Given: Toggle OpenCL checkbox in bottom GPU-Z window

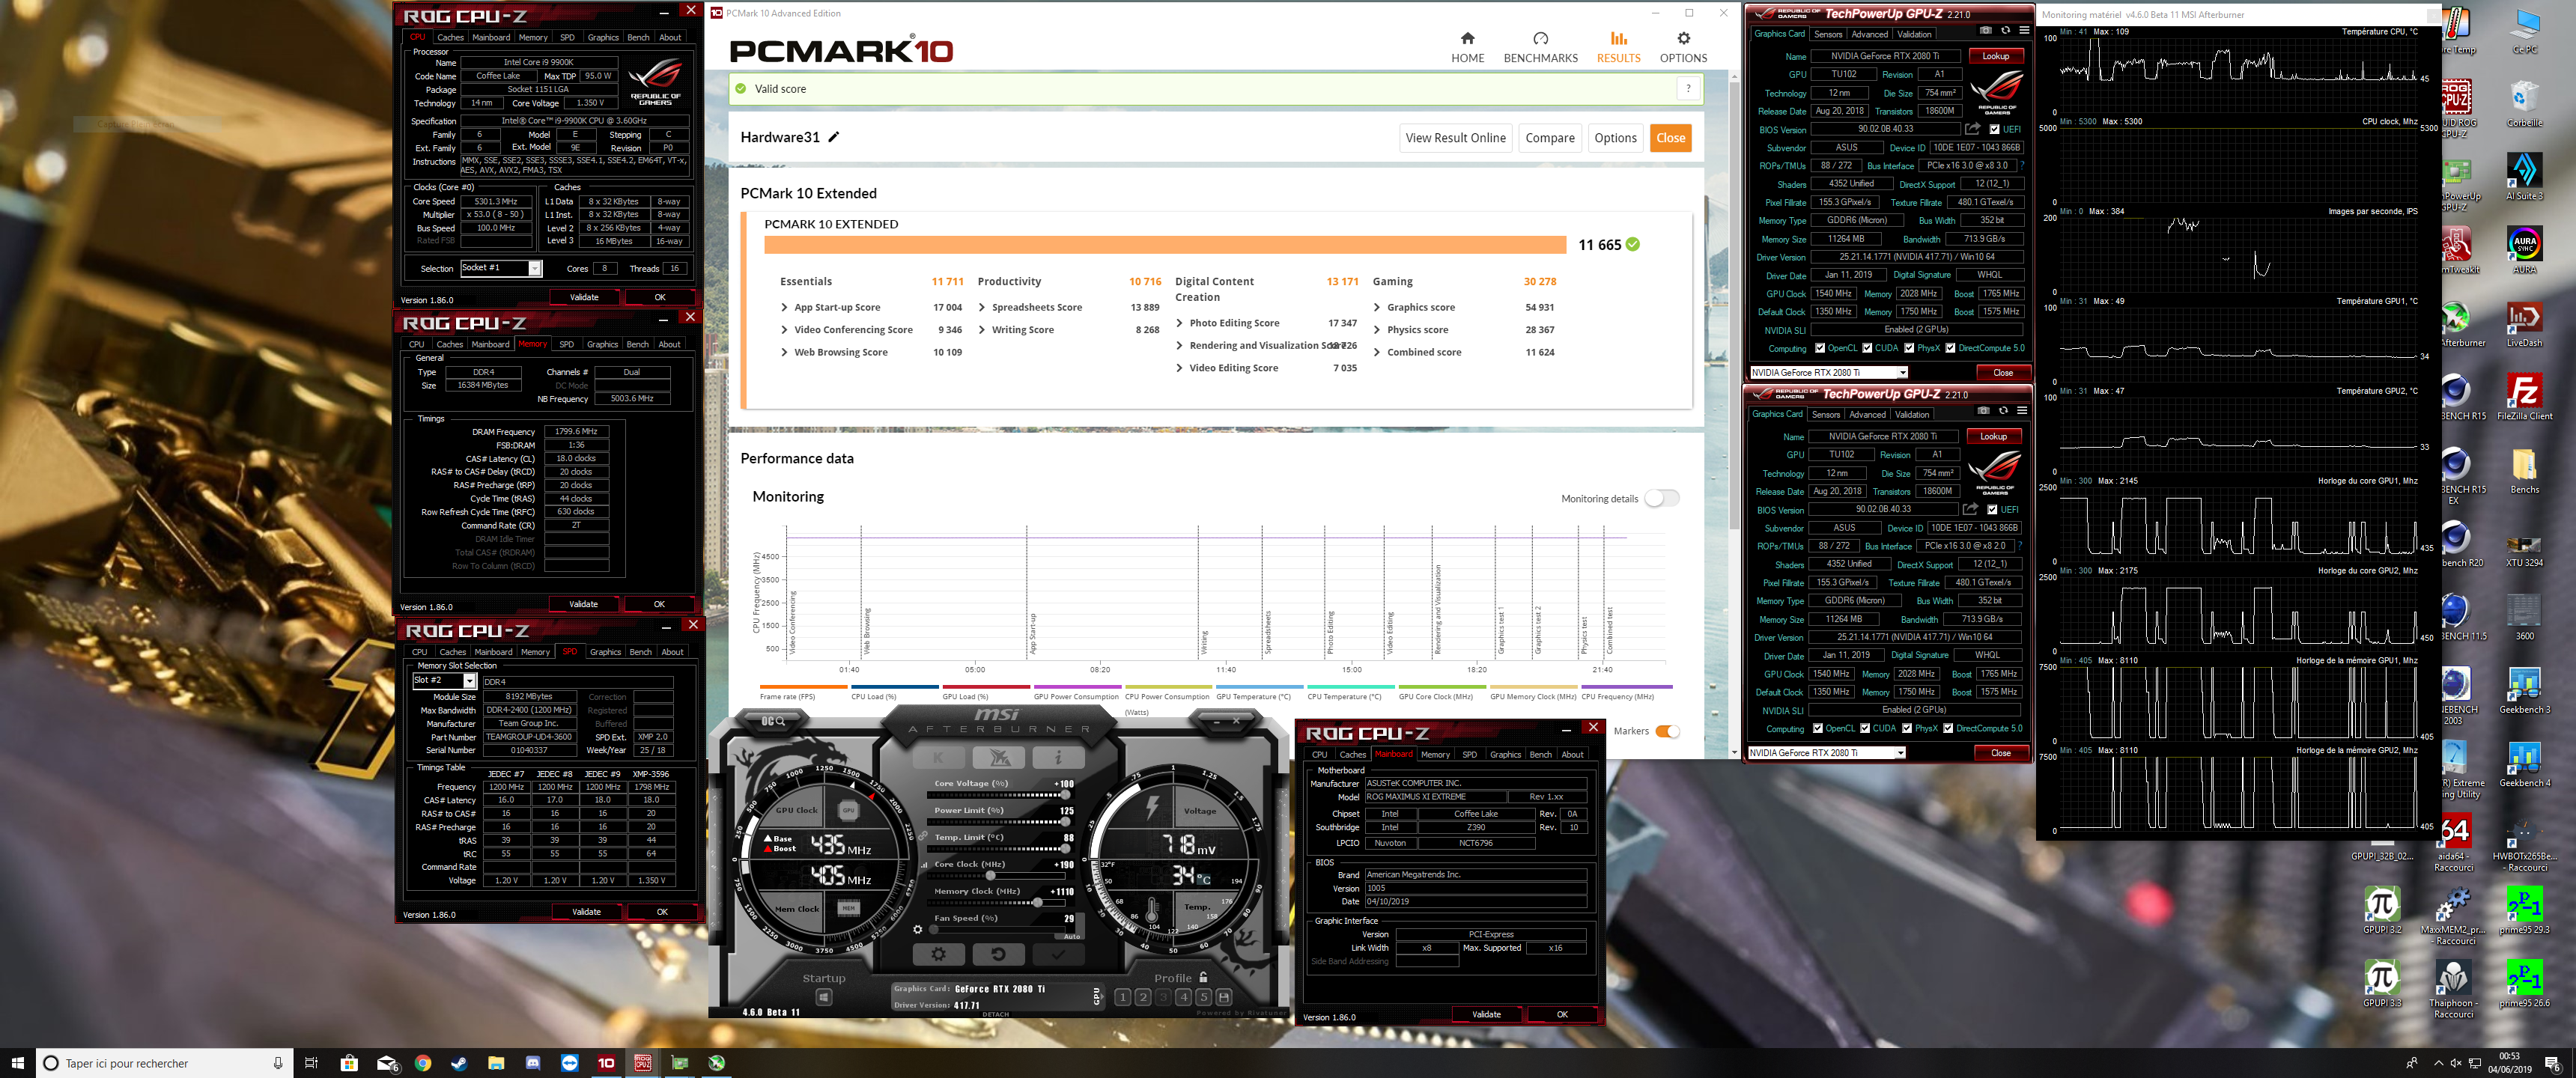Looking at the screenshot, I should (x=1818, y=728).
